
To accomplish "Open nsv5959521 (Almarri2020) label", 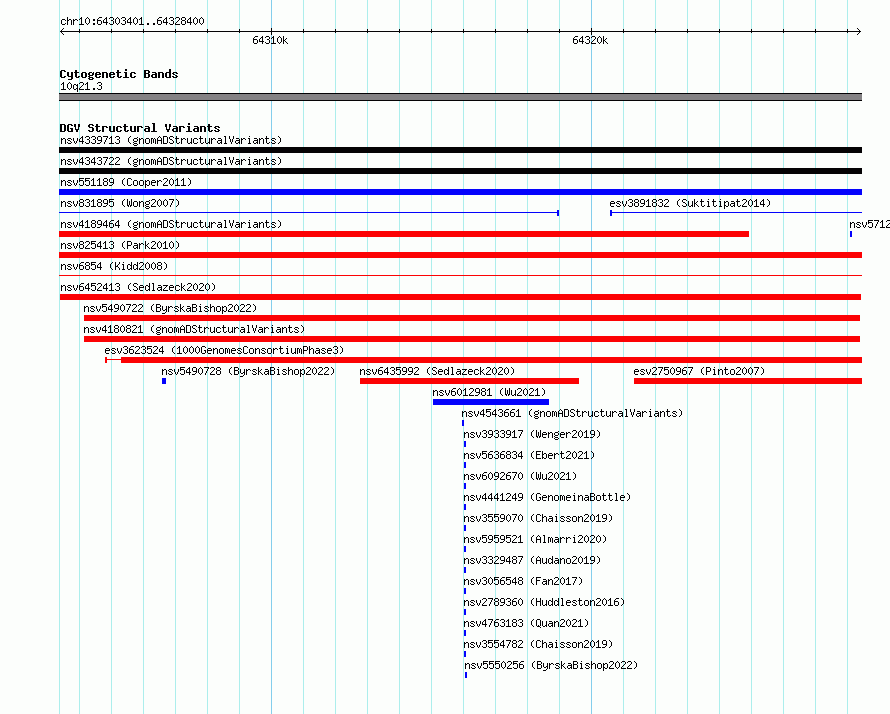I will 535,539.
